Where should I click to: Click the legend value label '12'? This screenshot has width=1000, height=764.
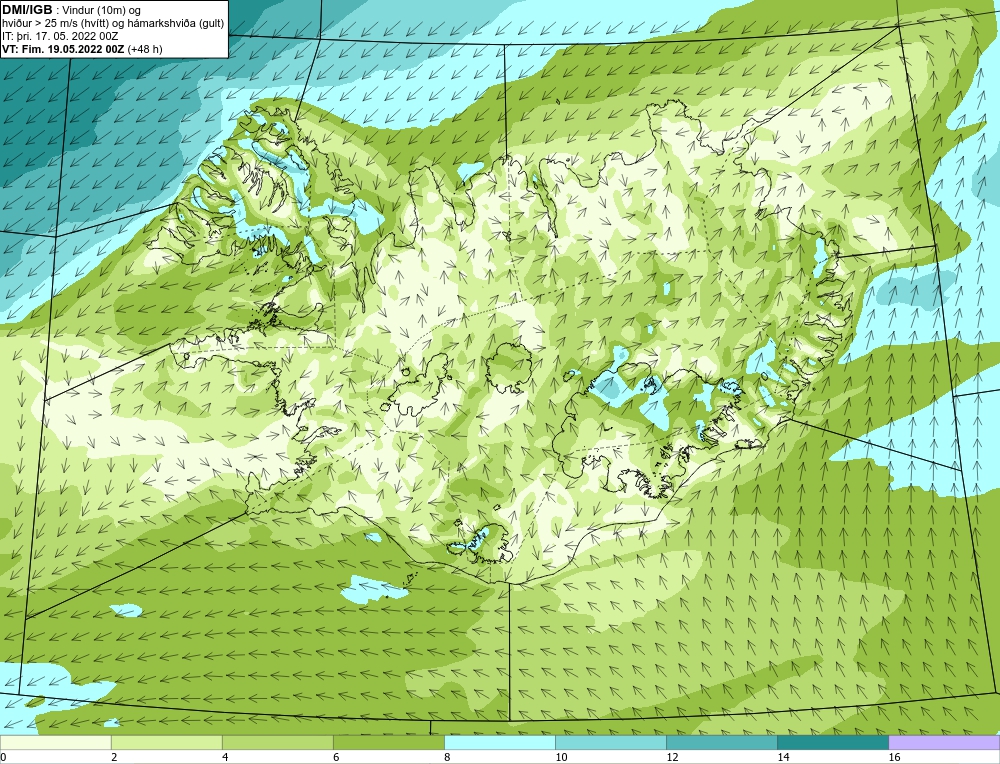coord(672,757)
